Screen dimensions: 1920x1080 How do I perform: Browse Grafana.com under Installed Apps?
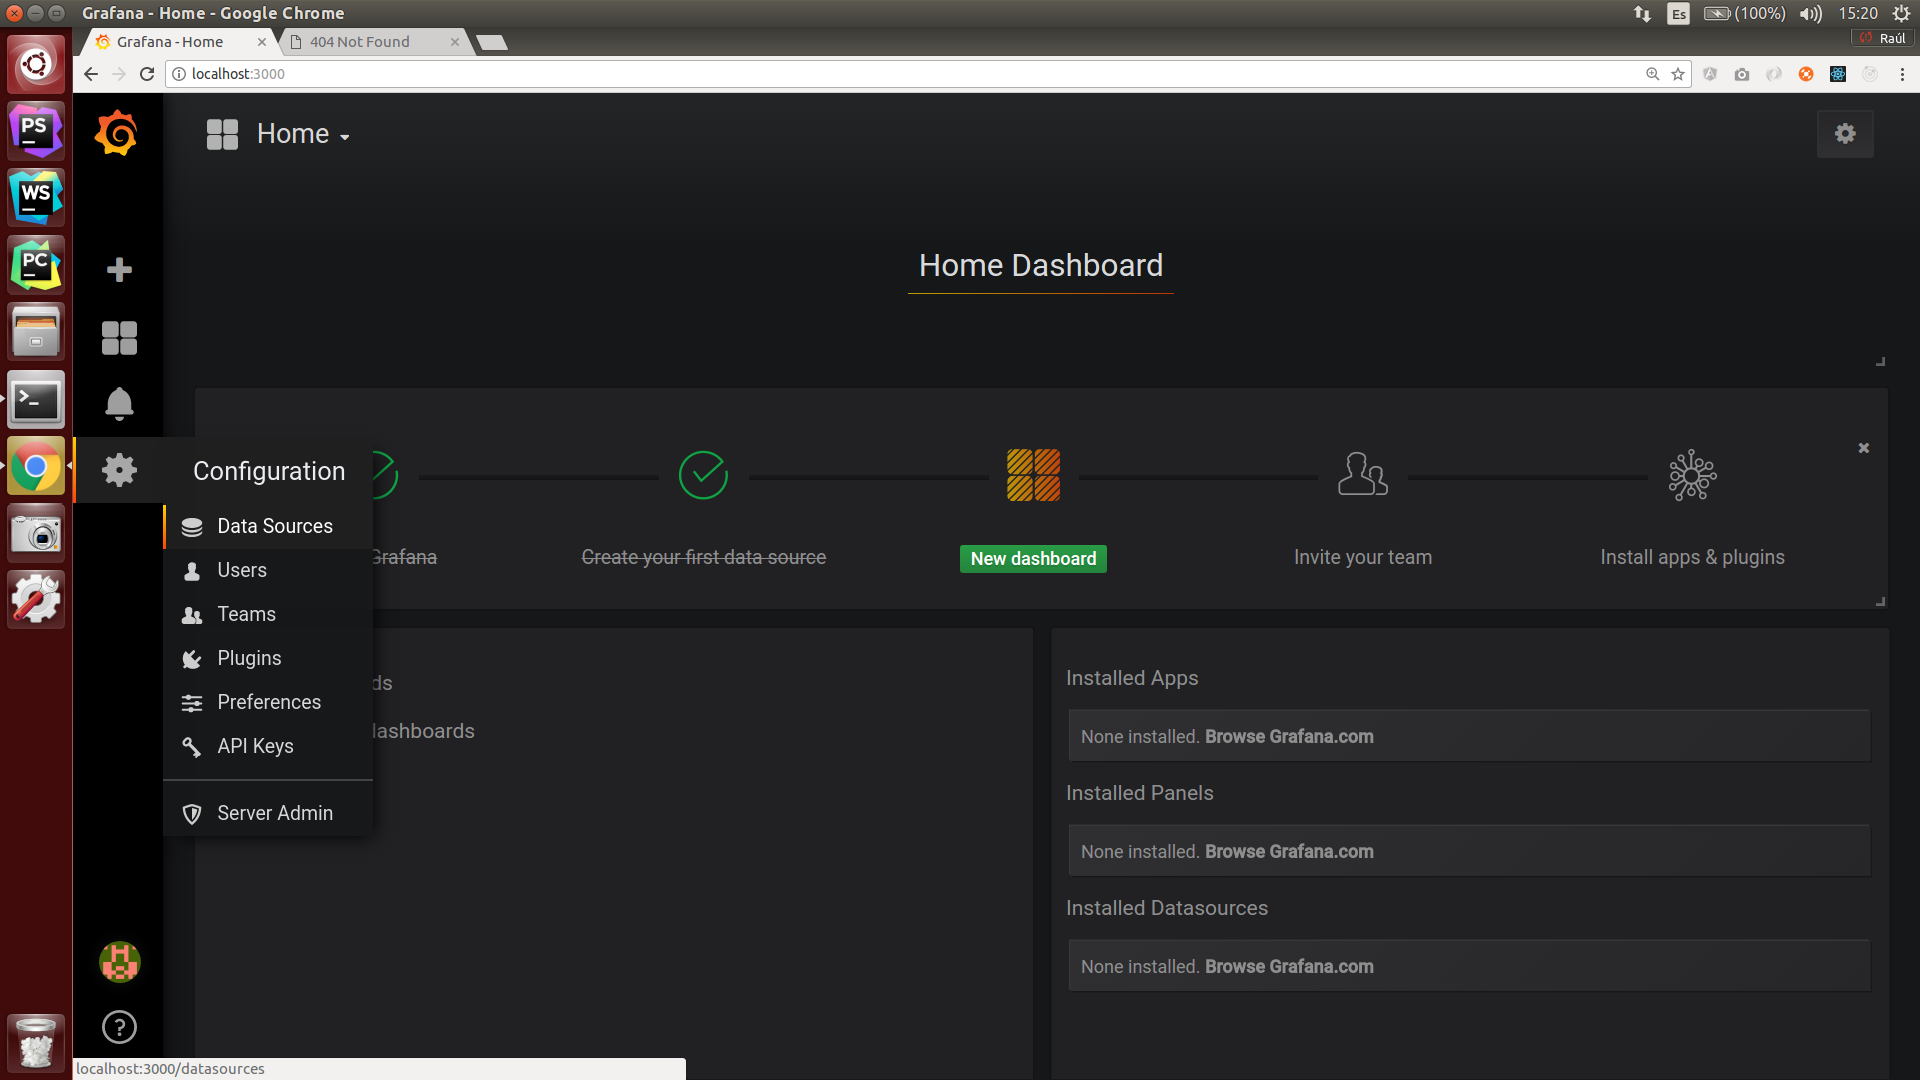tap(1289, 737)
